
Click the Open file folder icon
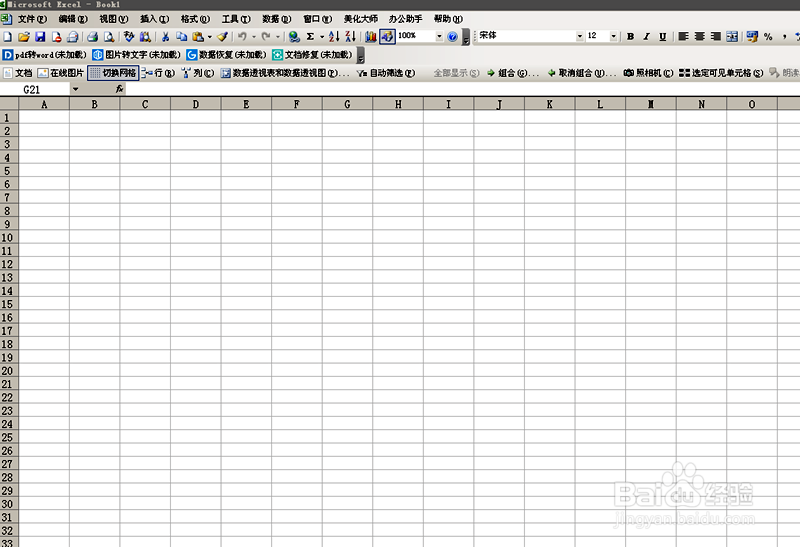[x=23, y=37]
